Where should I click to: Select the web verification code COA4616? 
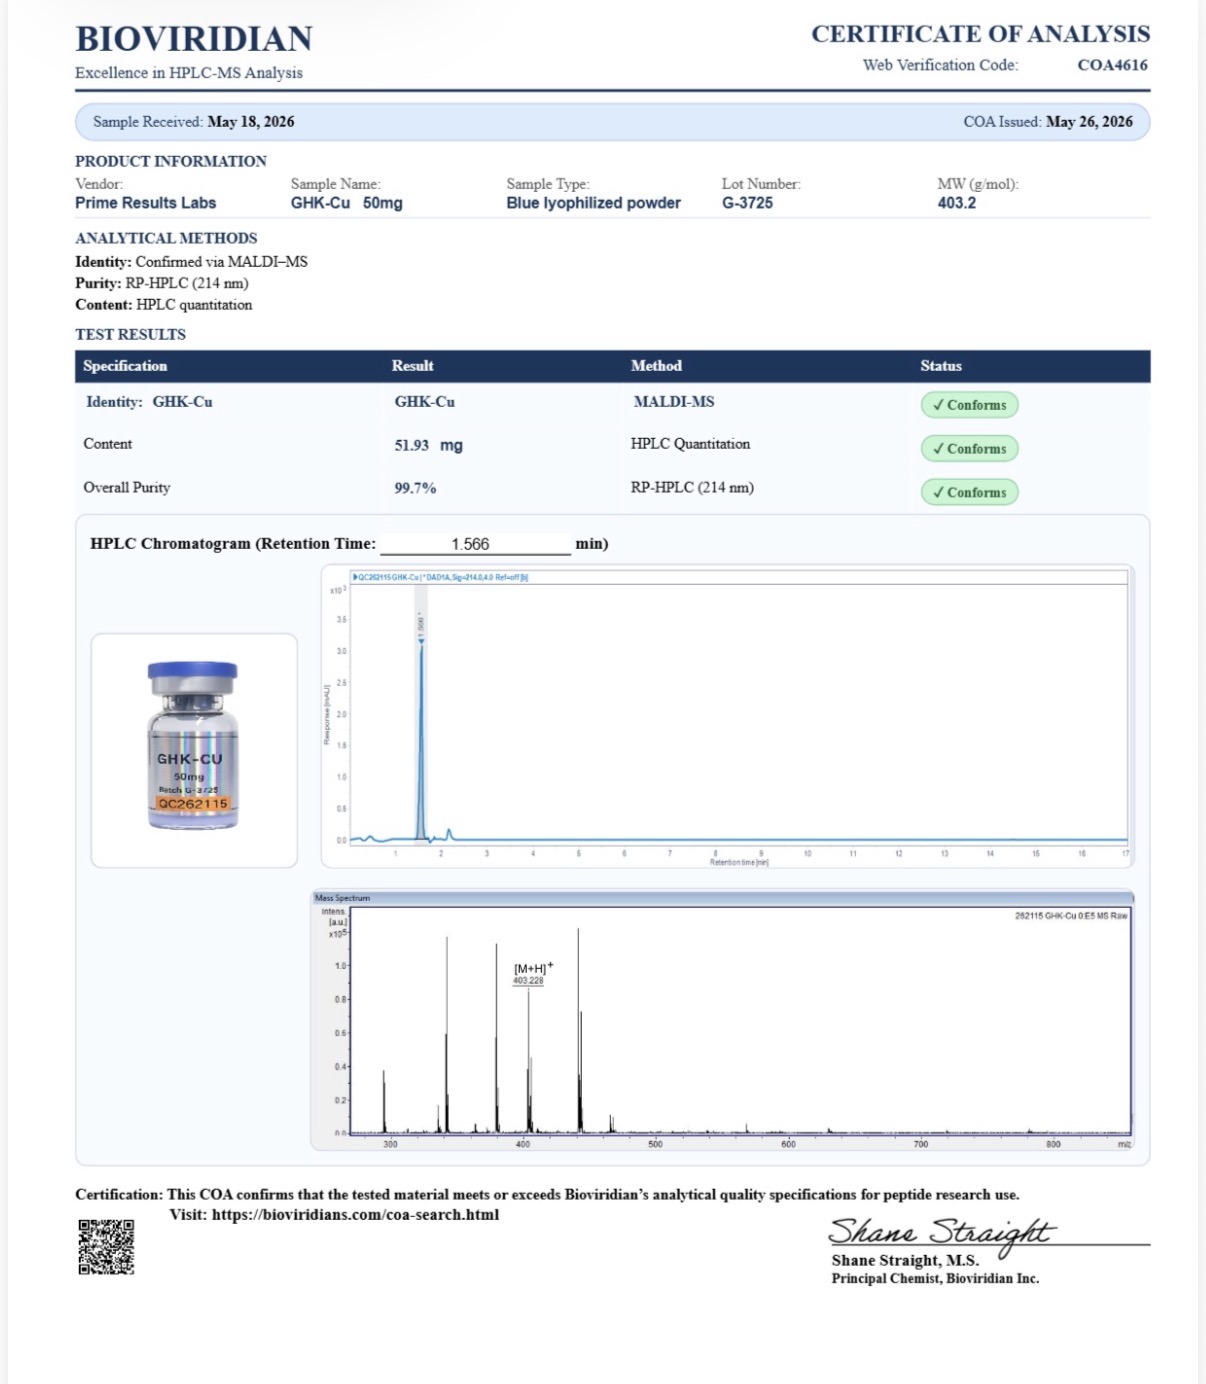1112,65
